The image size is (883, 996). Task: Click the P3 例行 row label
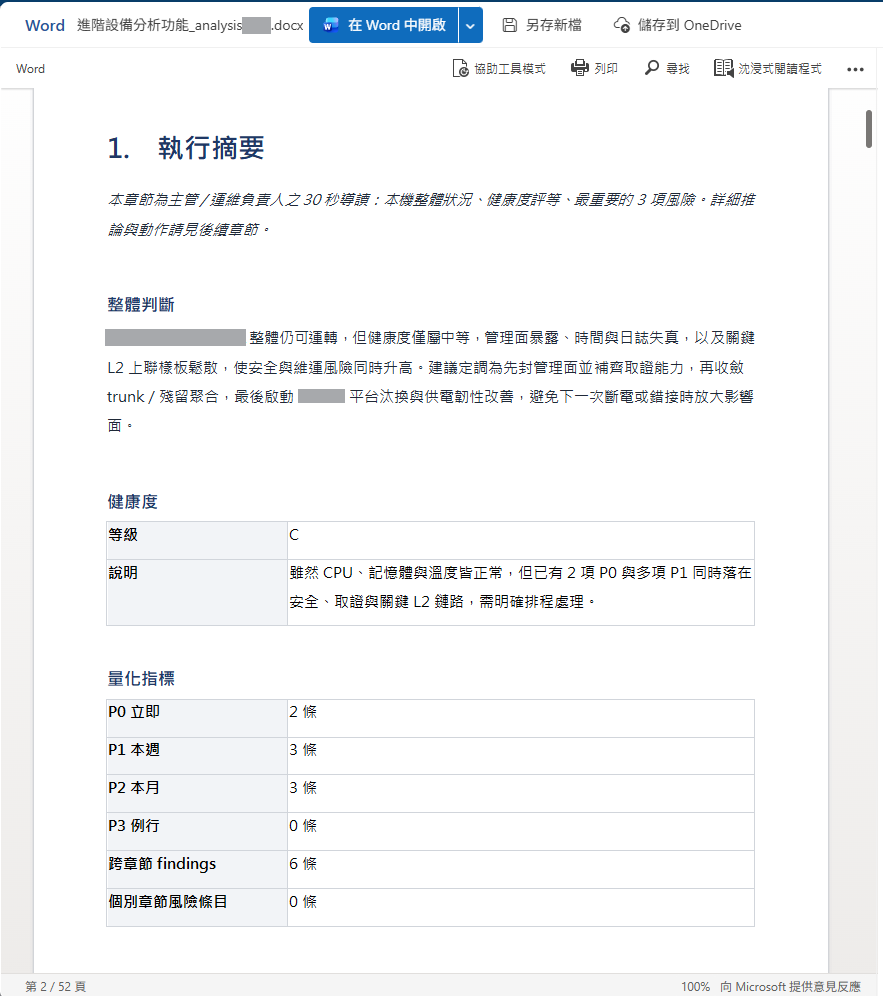pos(134,826)
